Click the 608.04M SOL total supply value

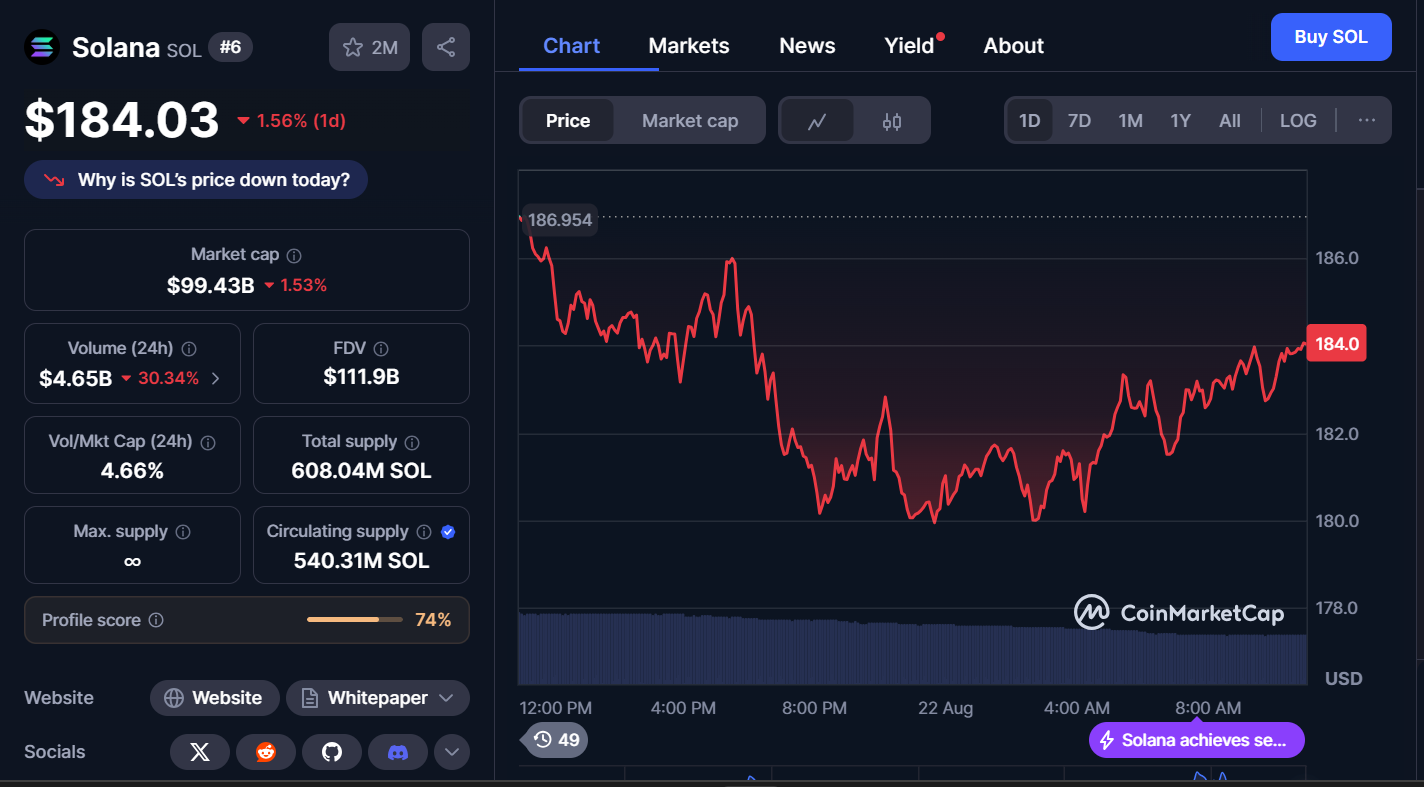[361, 470]
